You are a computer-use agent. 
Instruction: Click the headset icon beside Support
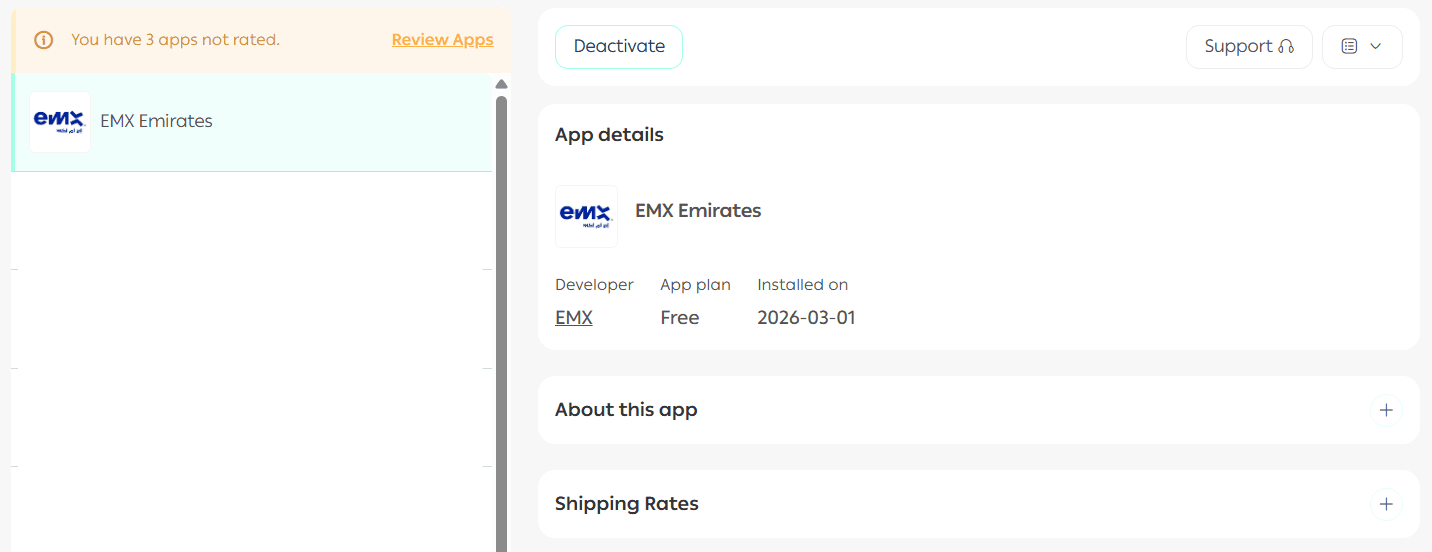(1286, 46)
